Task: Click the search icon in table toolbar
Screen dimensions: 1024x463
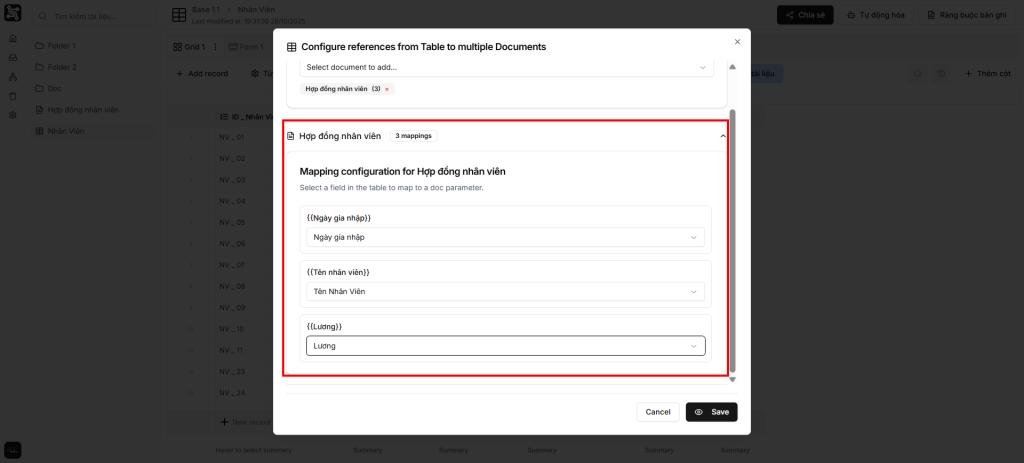Action: (919, 74)
